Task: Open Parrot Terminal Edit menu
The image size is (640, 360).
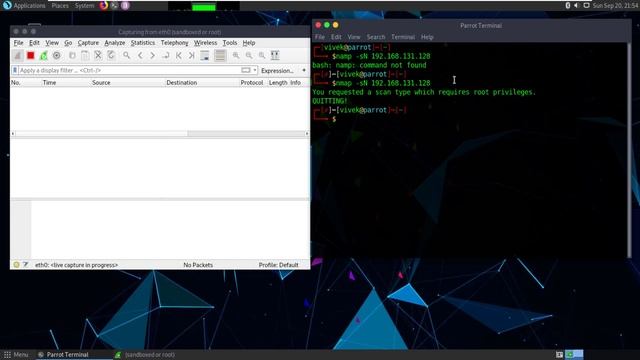Action: pos(336,37)
